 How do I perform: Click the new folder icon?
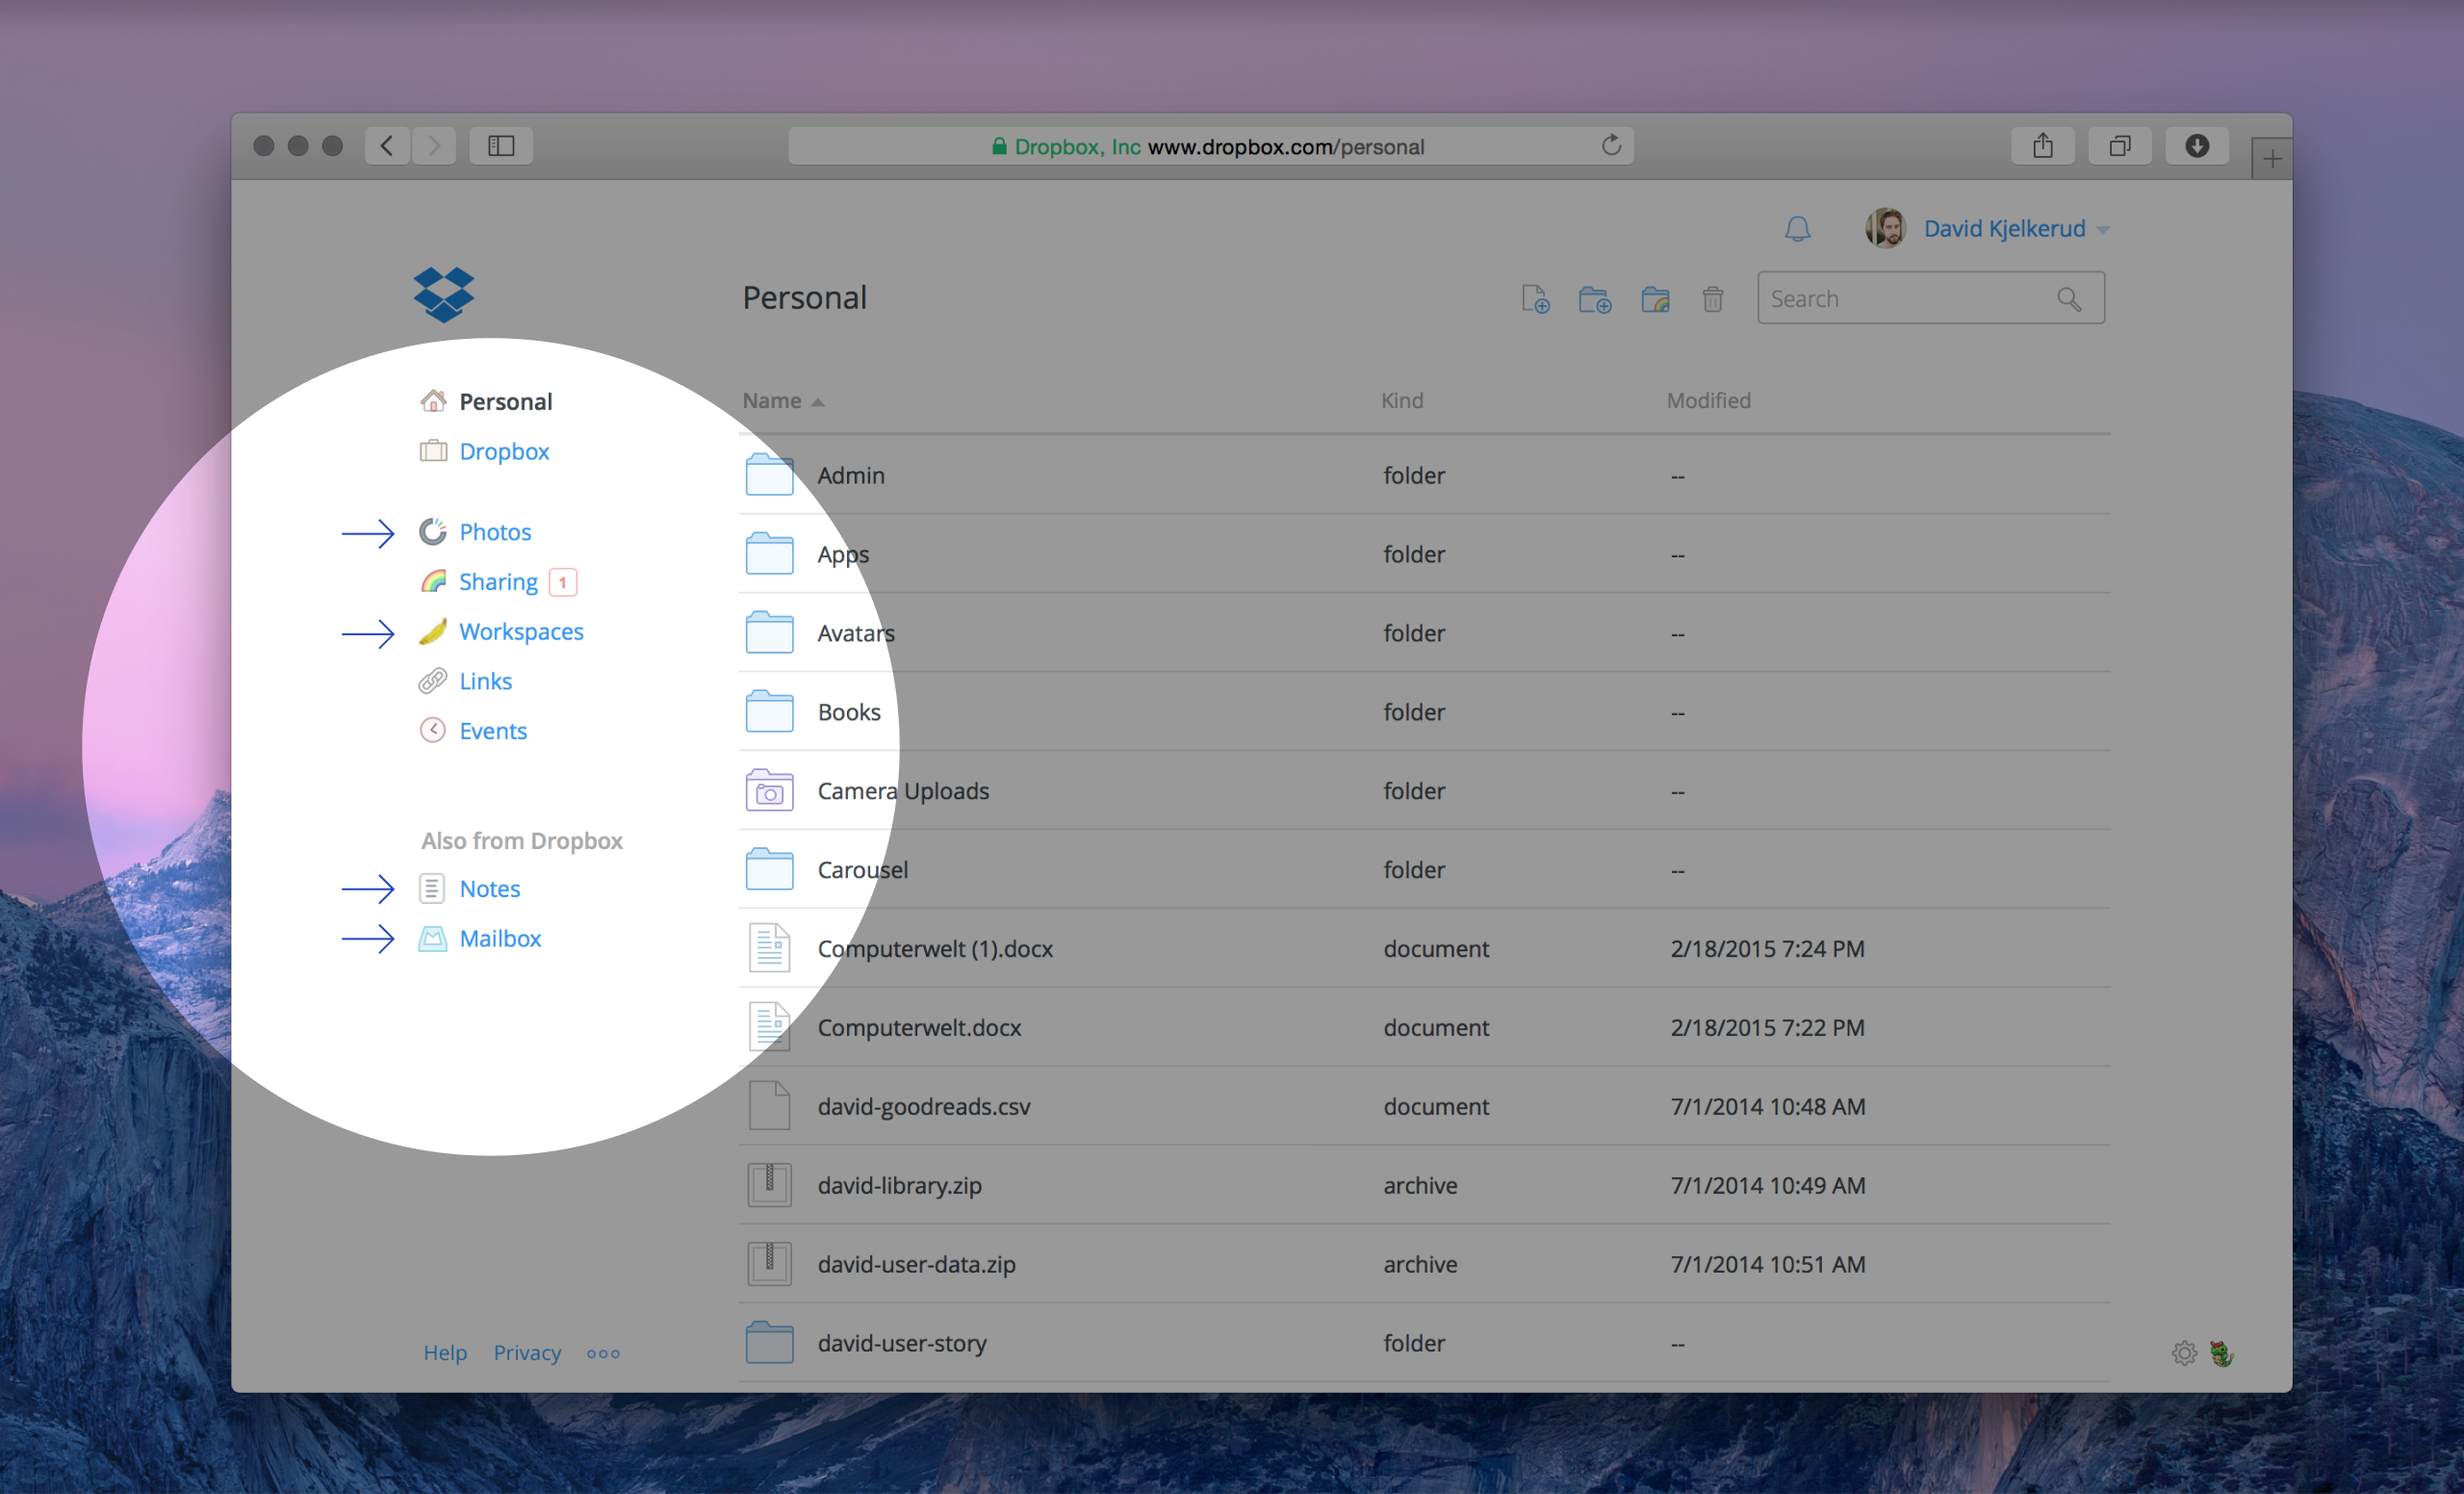1595,299
